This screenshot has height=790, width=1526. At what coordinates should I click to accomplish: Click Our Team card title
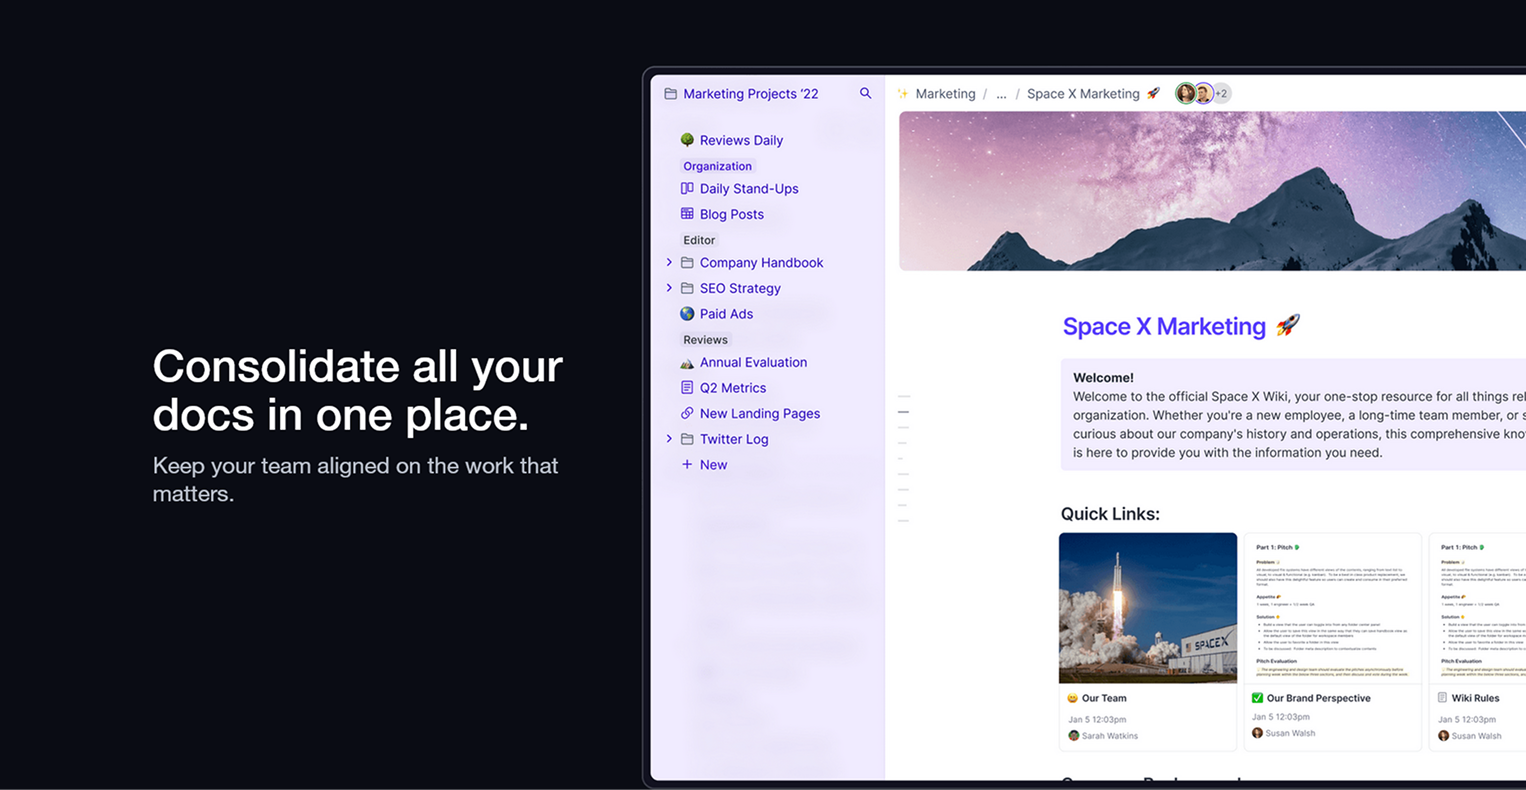pos(1104,698)
